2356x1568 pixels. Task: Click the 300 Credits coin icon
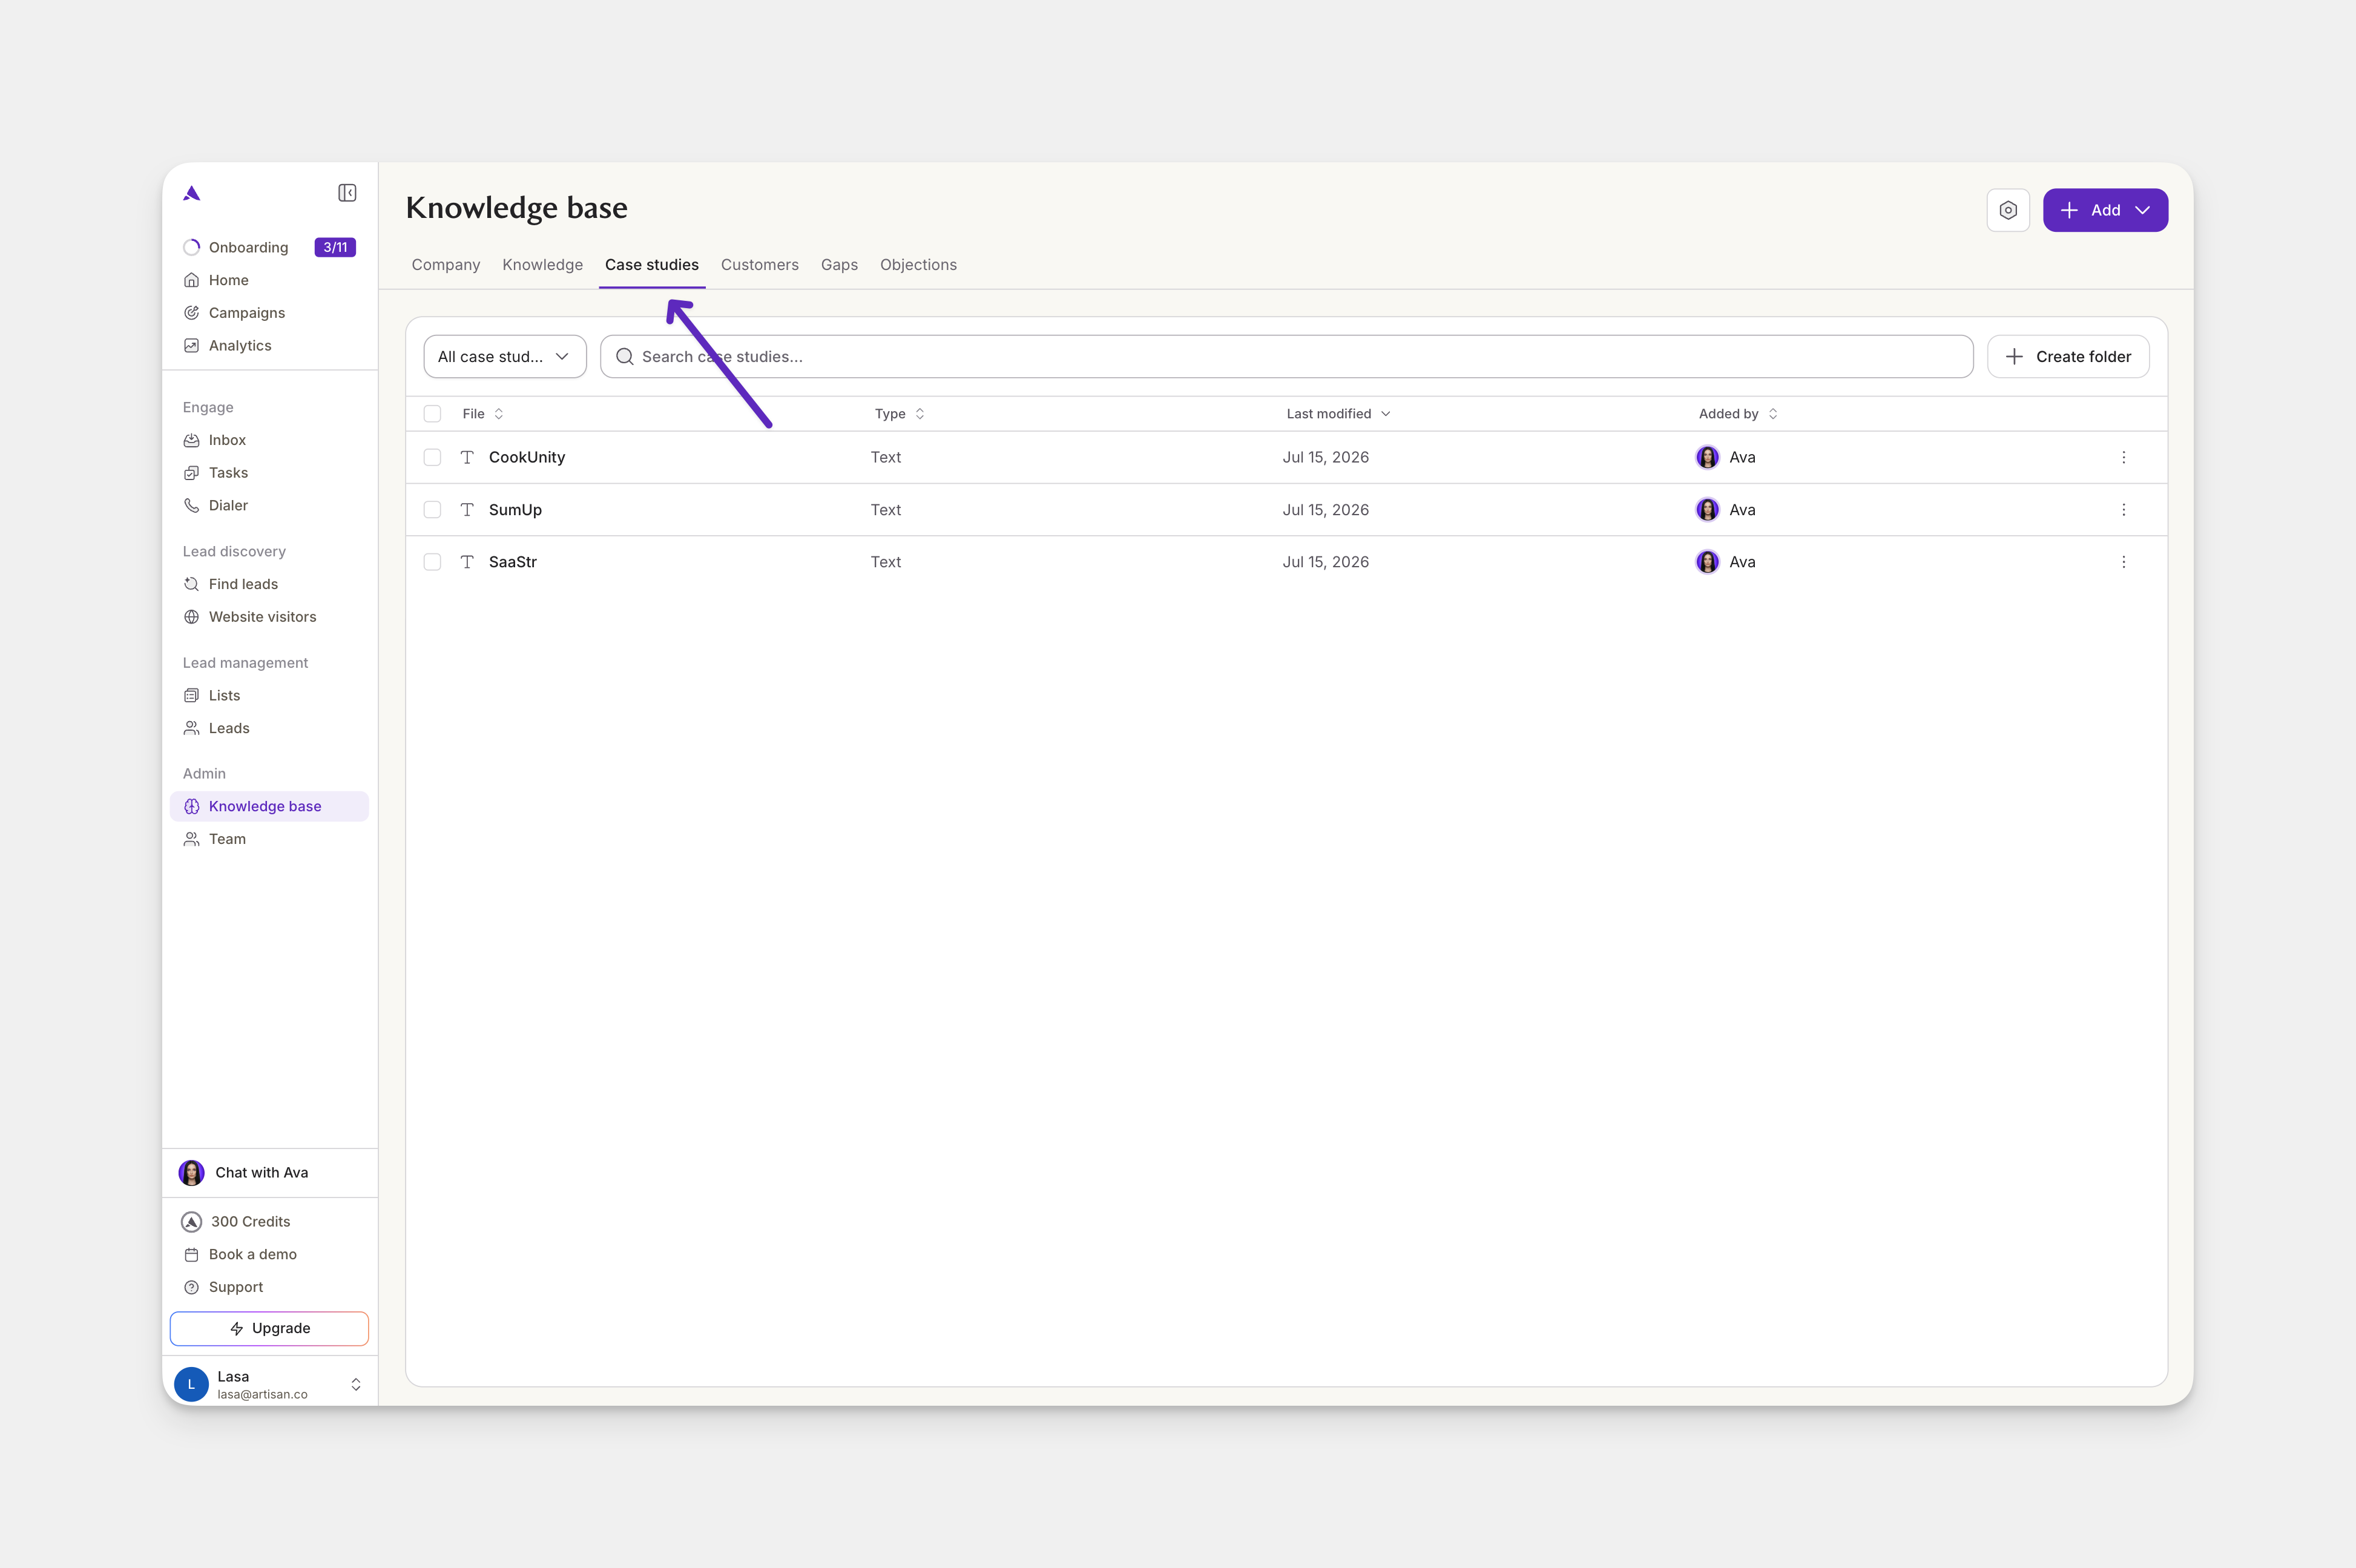click(192, 1222)
